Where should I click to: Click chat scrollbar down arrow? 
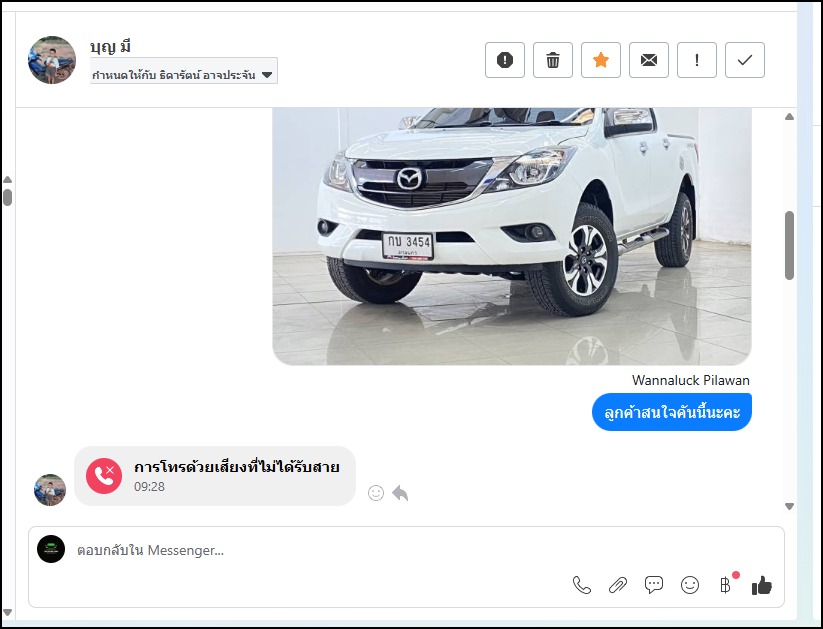pos(789,506)
